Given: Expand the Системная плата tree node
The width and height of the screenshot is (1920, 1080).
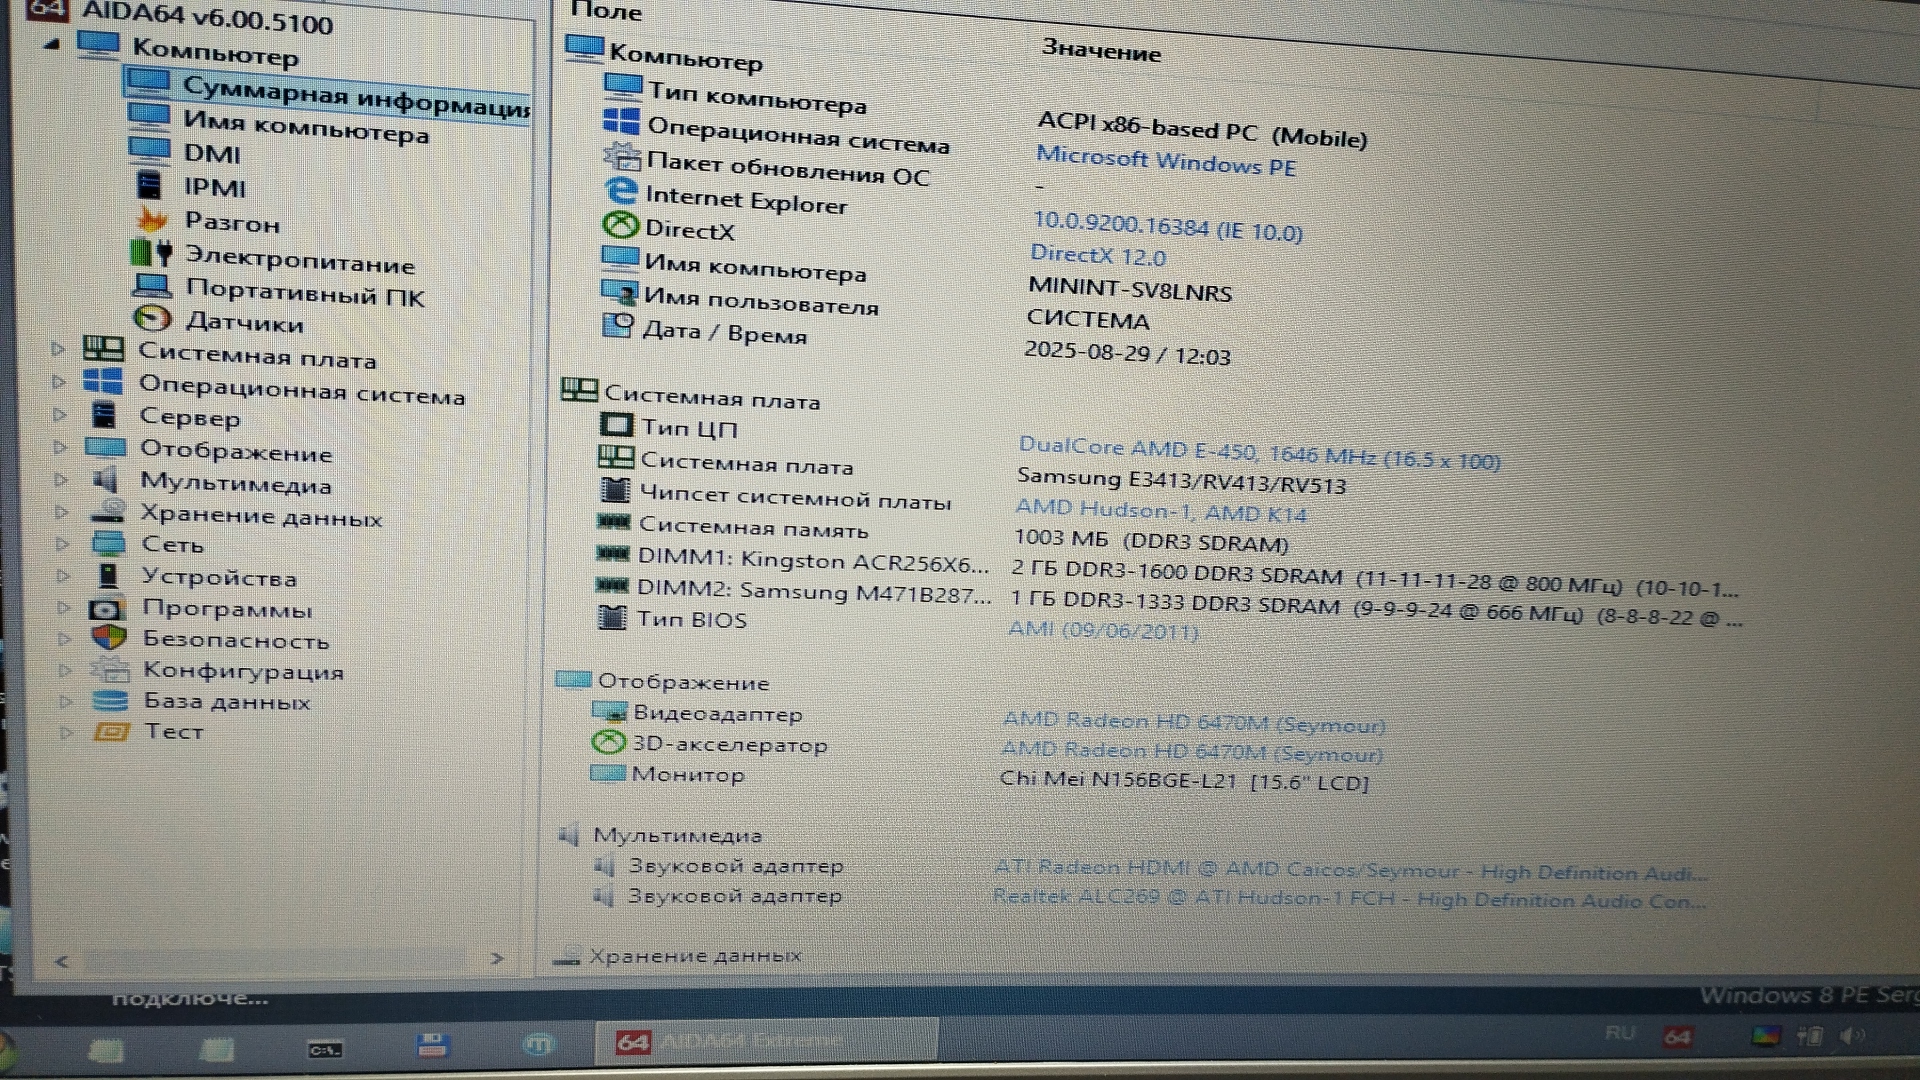Looking at the screenshot, I should [x=58, y=349].
